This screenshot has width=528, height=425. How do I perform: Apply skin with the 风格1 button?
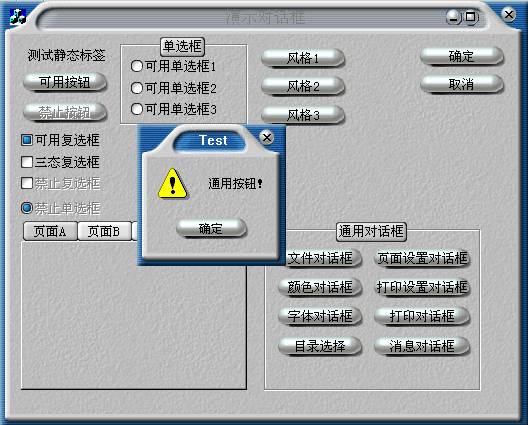303,58
